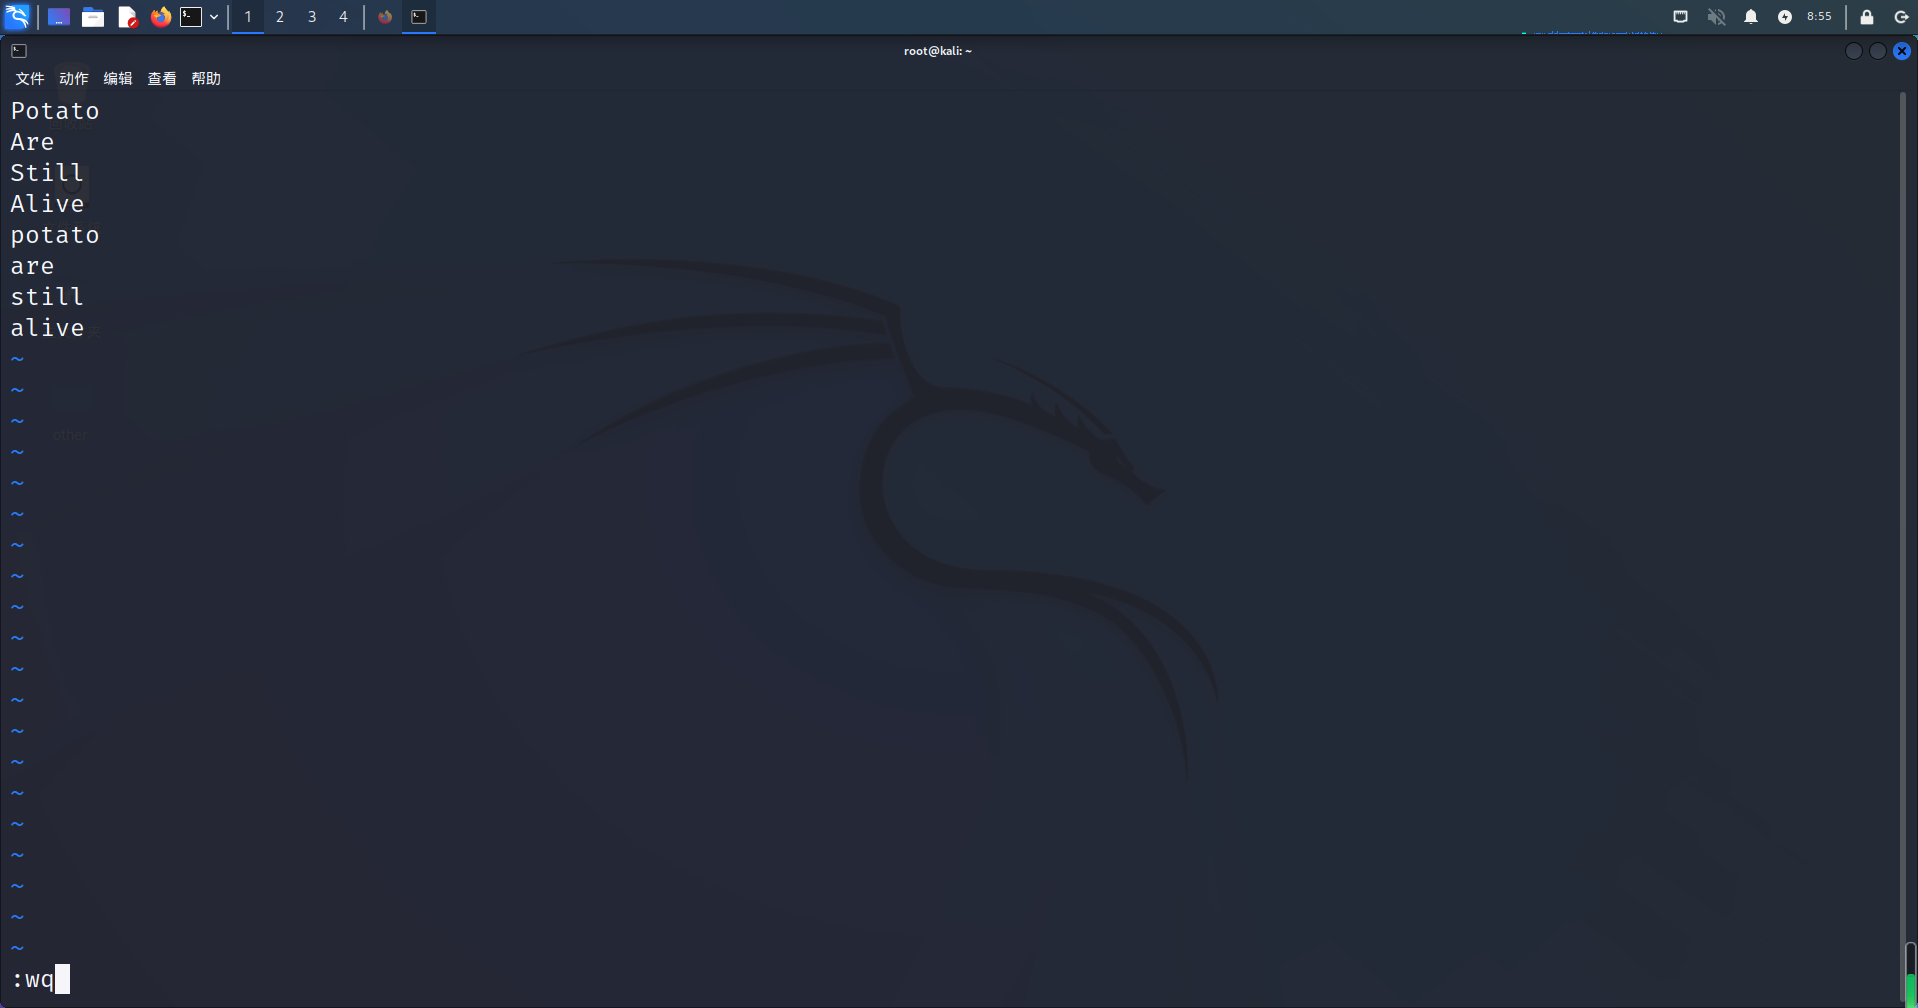Screen dimensions: 1918x1008
Task: Click the lowercase "are" line
Action: [x=32, y=266]
